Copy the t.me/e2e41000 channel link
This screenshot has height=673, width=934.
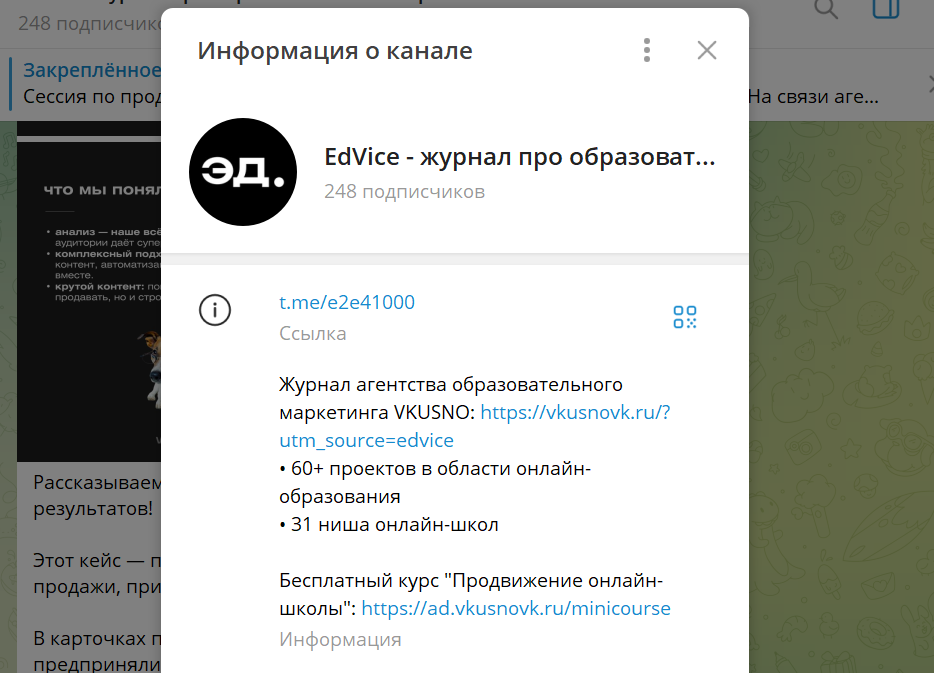tap(347, 303)
